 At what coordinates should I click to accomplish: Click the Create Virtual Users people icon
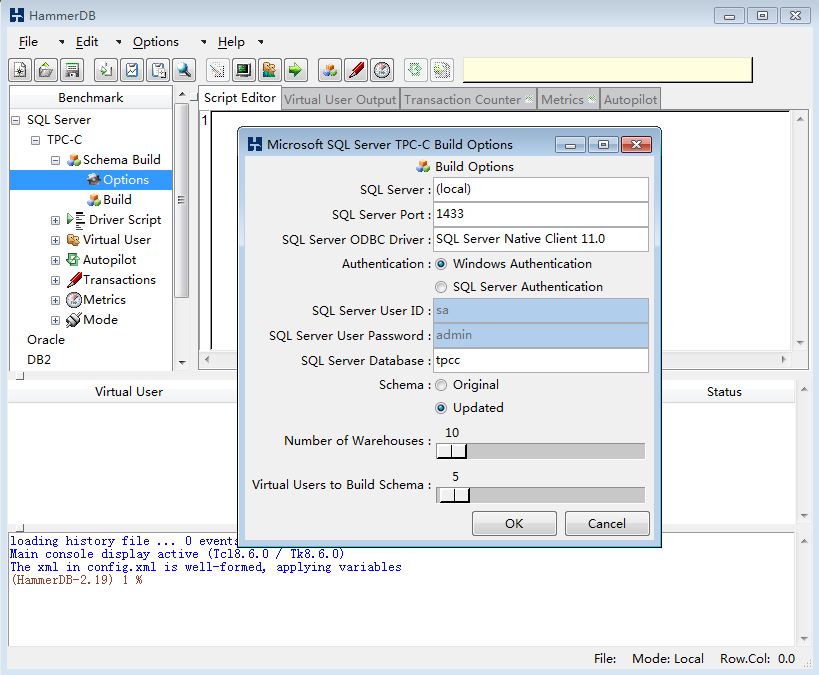pyautogui.click(x=270, y=69)
